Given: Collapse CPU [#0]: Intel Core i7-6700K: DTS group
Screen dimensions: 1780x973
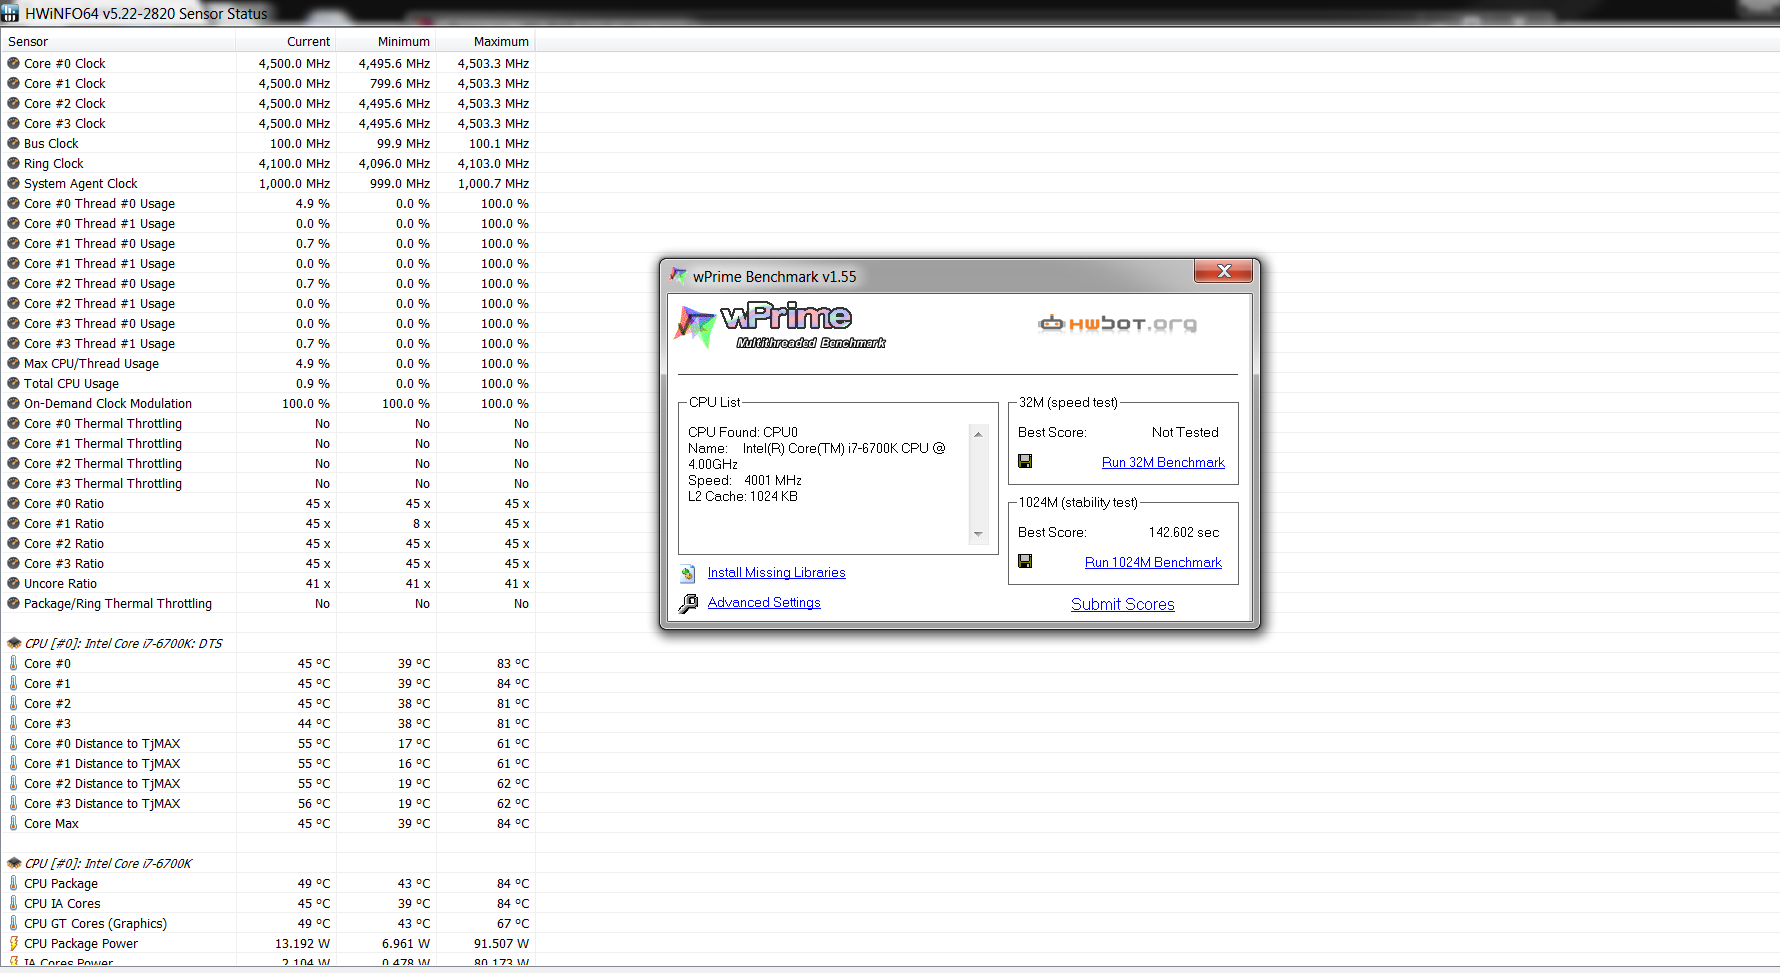Looking at the screenshot, I should pyautogui.click(x=14, y=643).
